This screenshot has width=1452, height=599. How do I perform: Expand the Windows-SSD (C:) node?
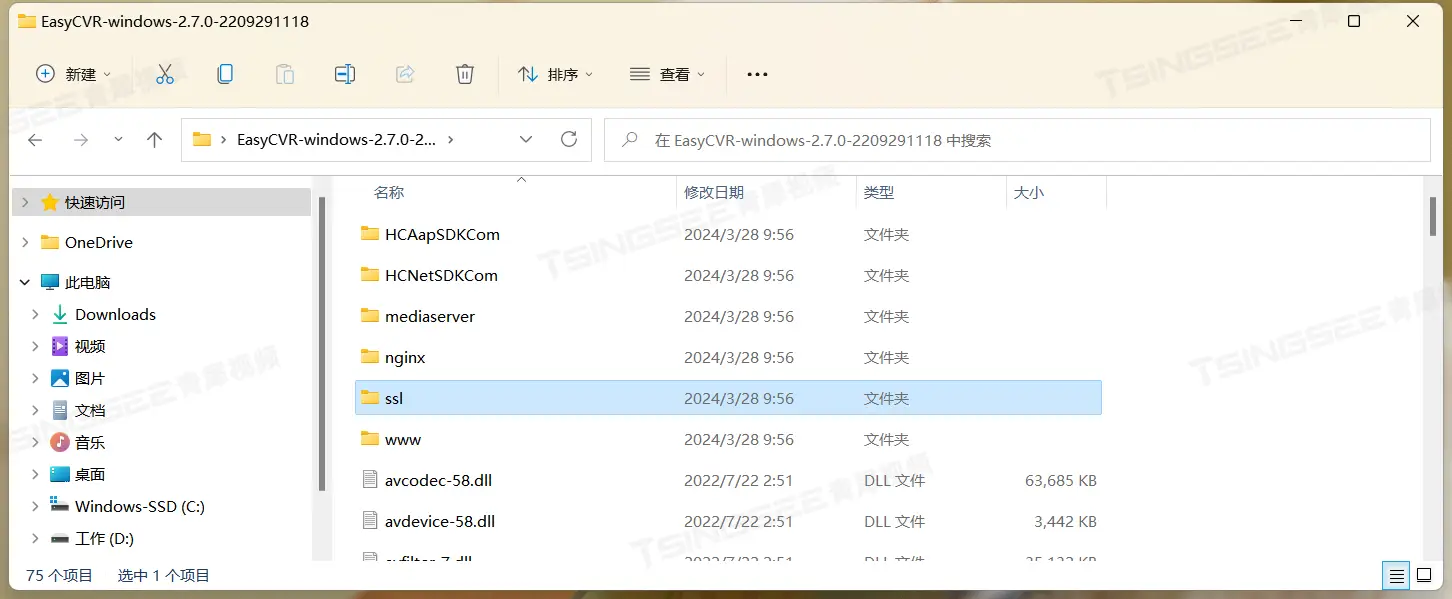pos(35,506)
